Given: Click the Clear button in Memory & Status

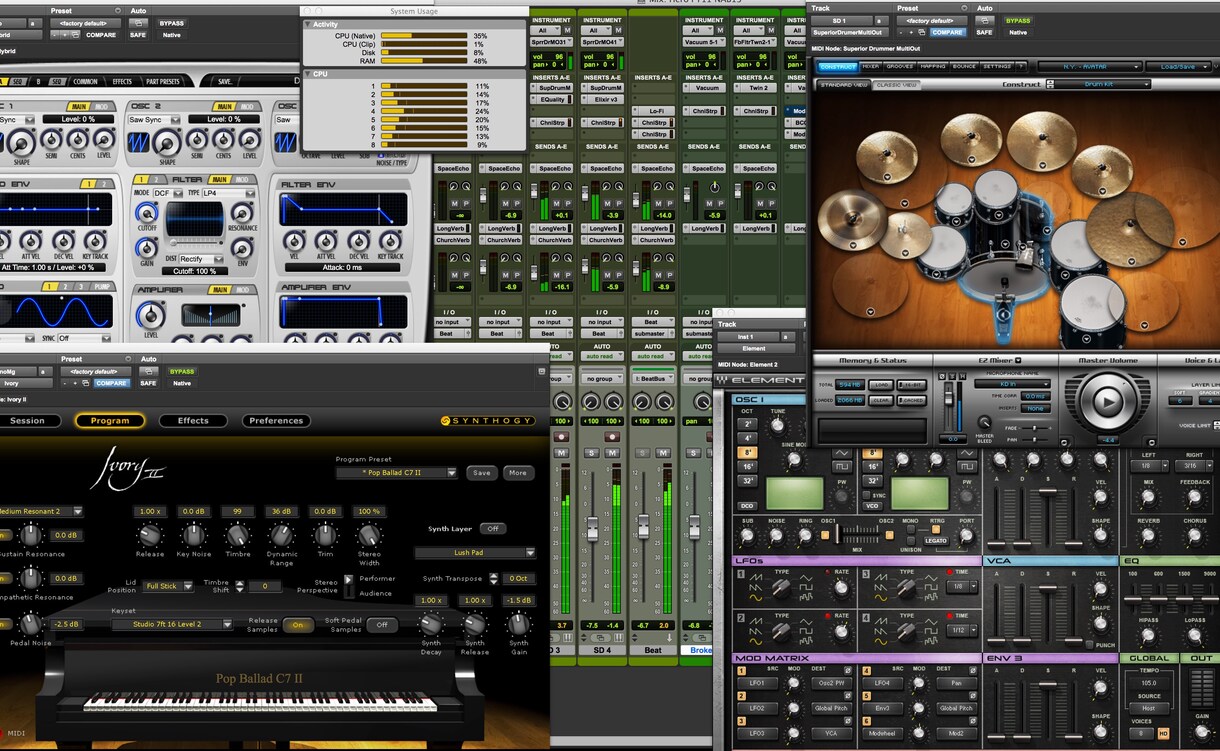Looking at the screenshot, I should 881,399.
